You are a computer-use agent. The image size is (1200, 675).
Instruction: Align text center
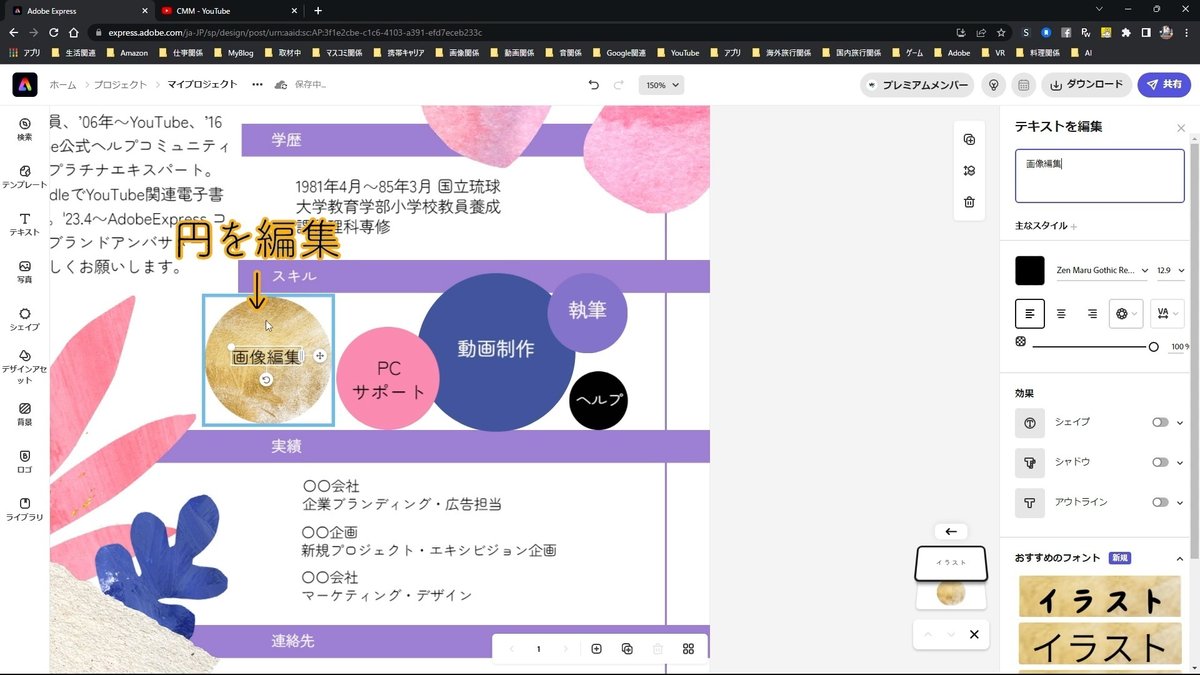pos(1061,313)
